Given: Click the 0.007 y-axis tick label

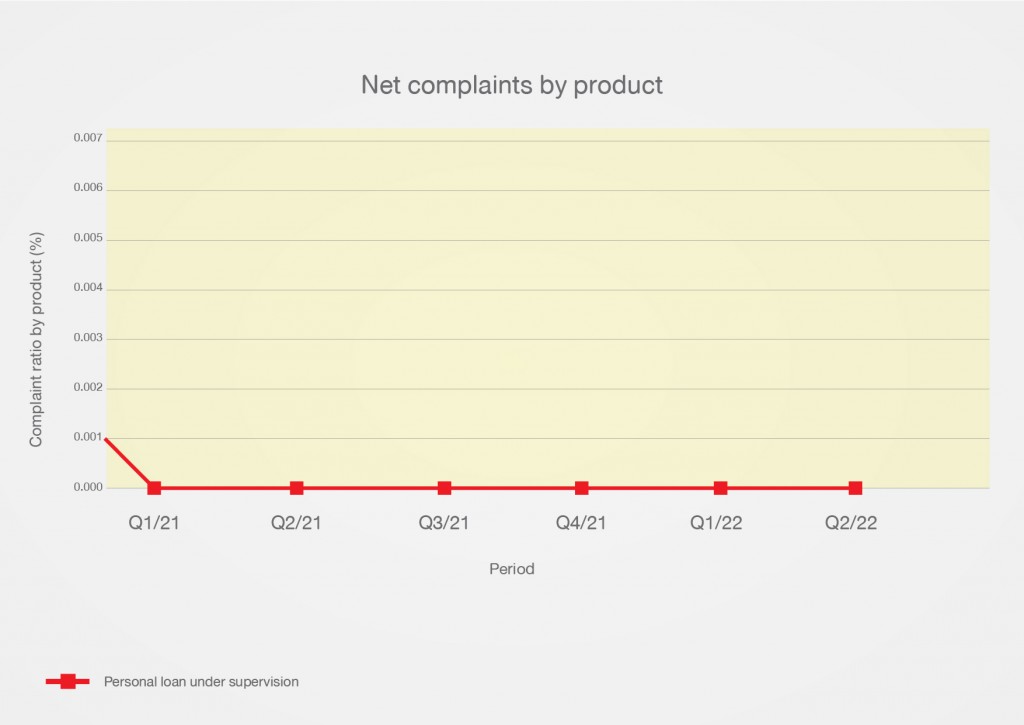Looking at the screenshot, I should pos(88,138).
